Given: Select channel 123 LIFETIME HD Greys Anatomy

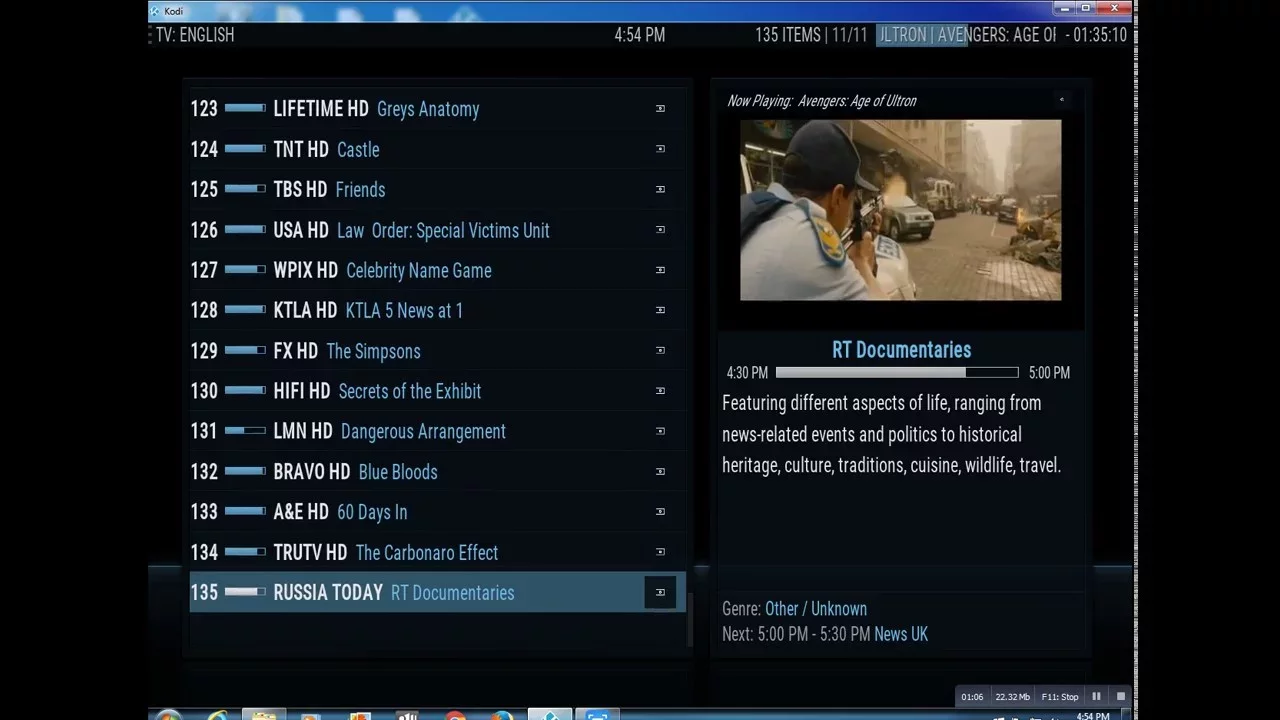Looking at the screenshot, I should [437, 109].
